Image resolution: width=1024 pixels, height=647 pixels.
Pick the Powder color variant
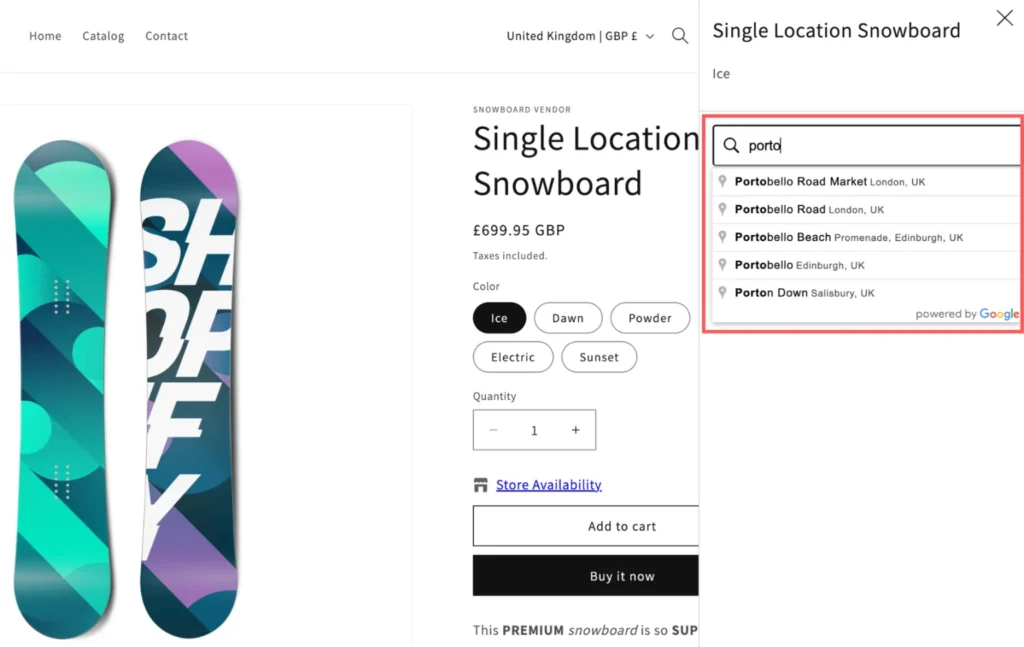click(x=650, y=318)
